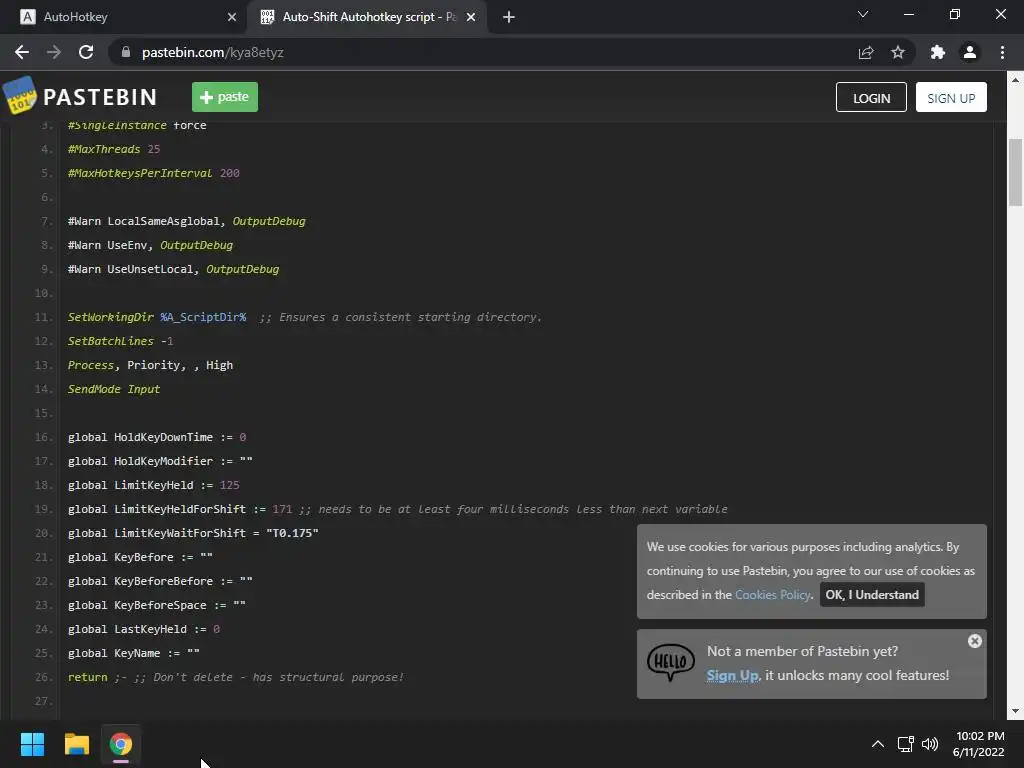Click the #MaxThreads 25 code line
The image size is (1024, 768).
click(114, 149)
